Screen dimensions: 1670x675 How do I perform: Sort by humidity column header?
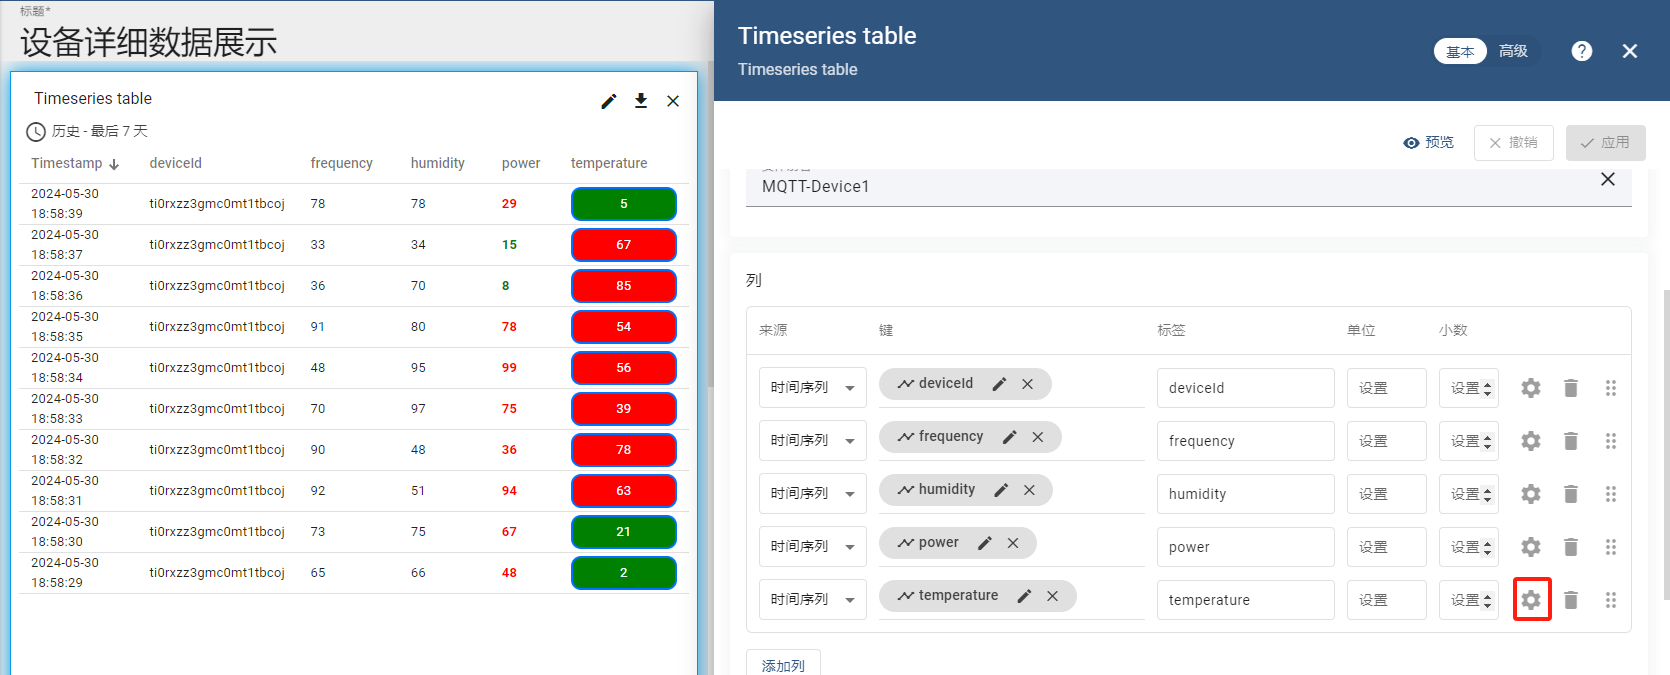tap(437, 163)
